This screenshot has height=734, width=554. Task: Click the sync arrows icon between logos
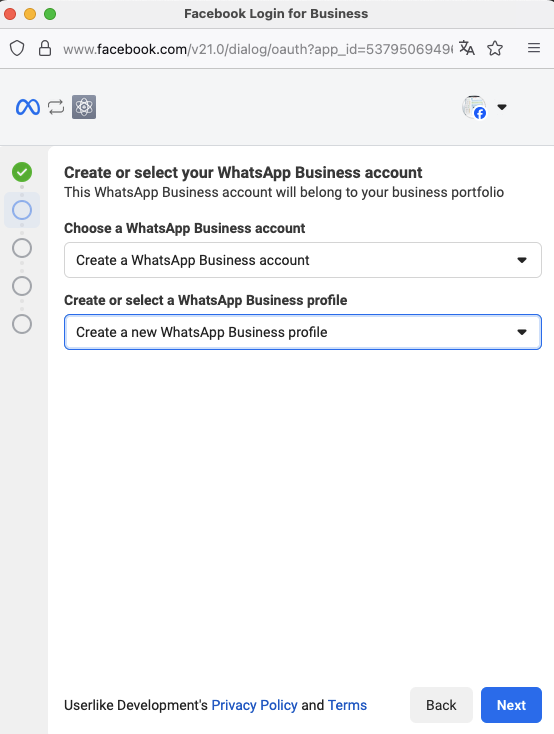pyautogui.click(x=56, y=107)
